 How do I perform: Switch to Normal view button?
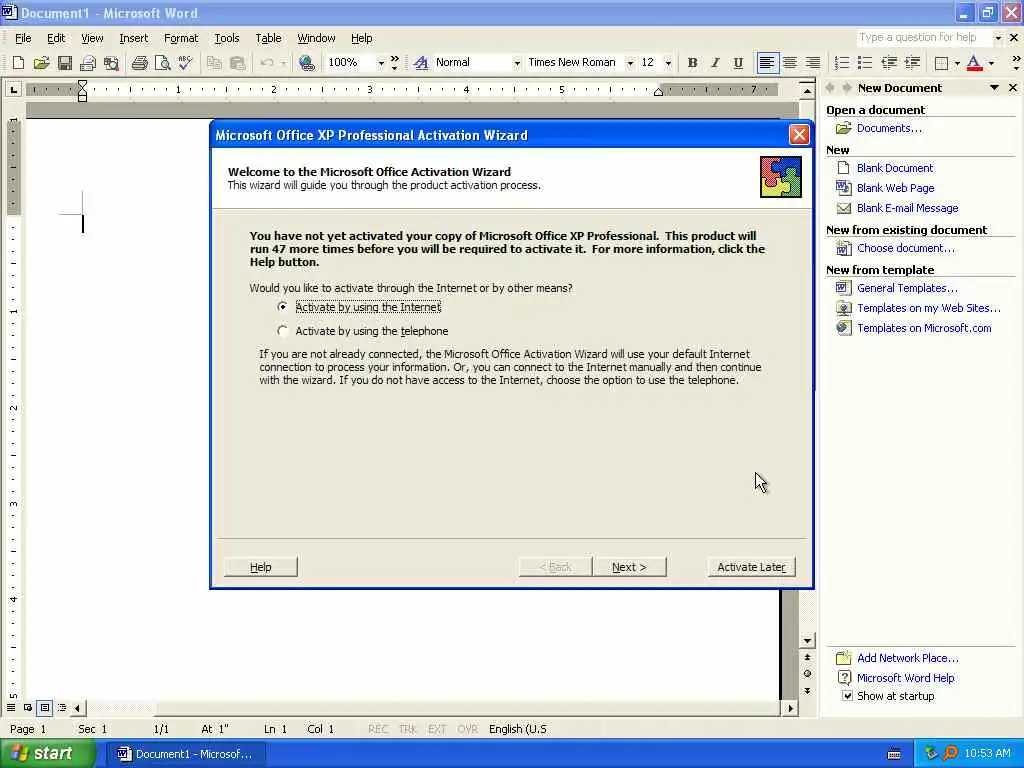[x=11, y=707]
